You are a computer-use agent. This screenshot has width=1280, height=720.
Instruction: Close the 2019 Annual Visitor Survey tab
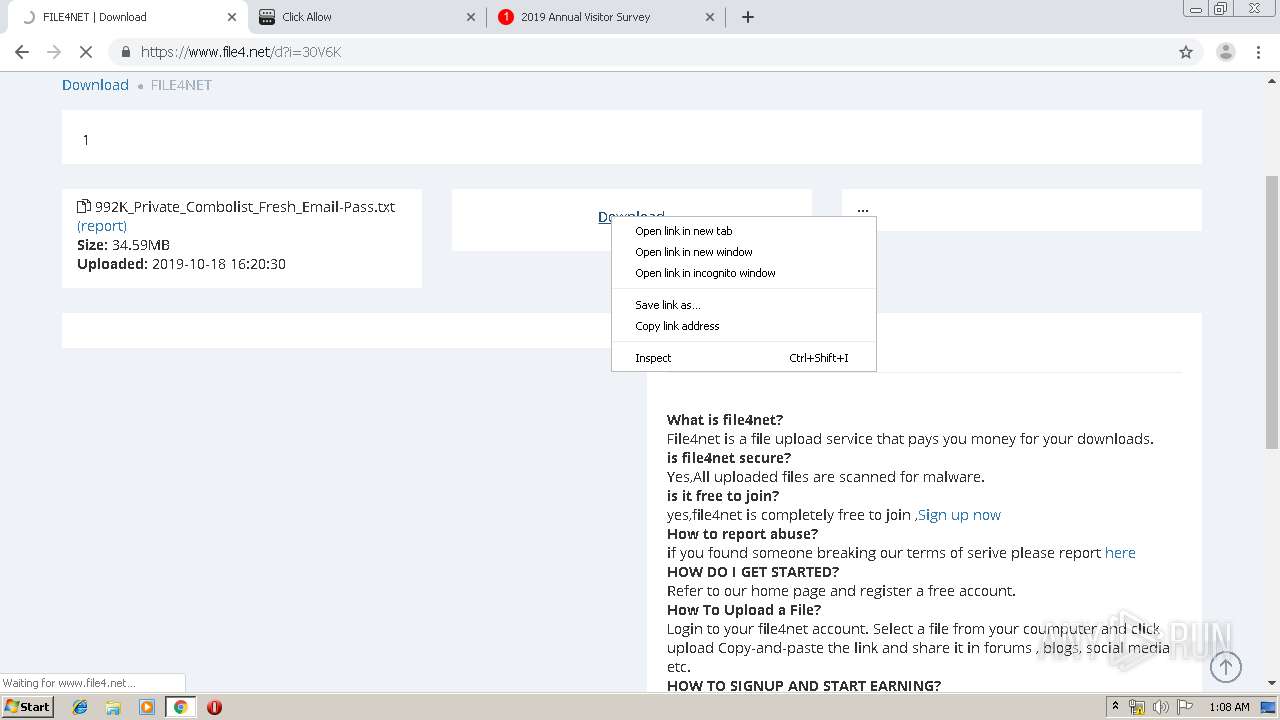[710, 17]
